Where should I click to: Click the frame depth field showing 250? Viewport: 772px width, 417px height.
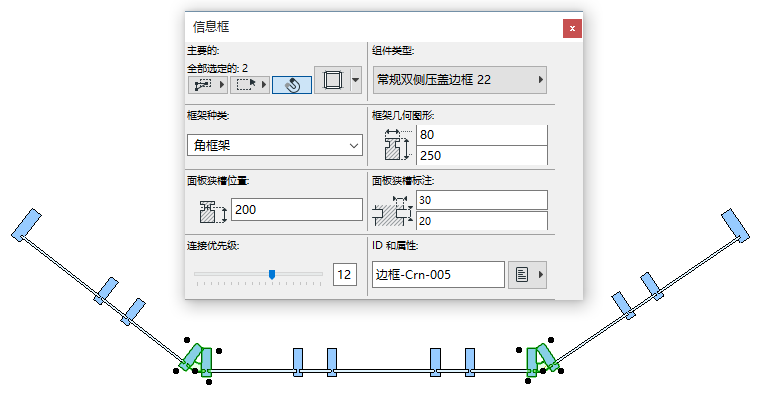click(x=482, y=156)
